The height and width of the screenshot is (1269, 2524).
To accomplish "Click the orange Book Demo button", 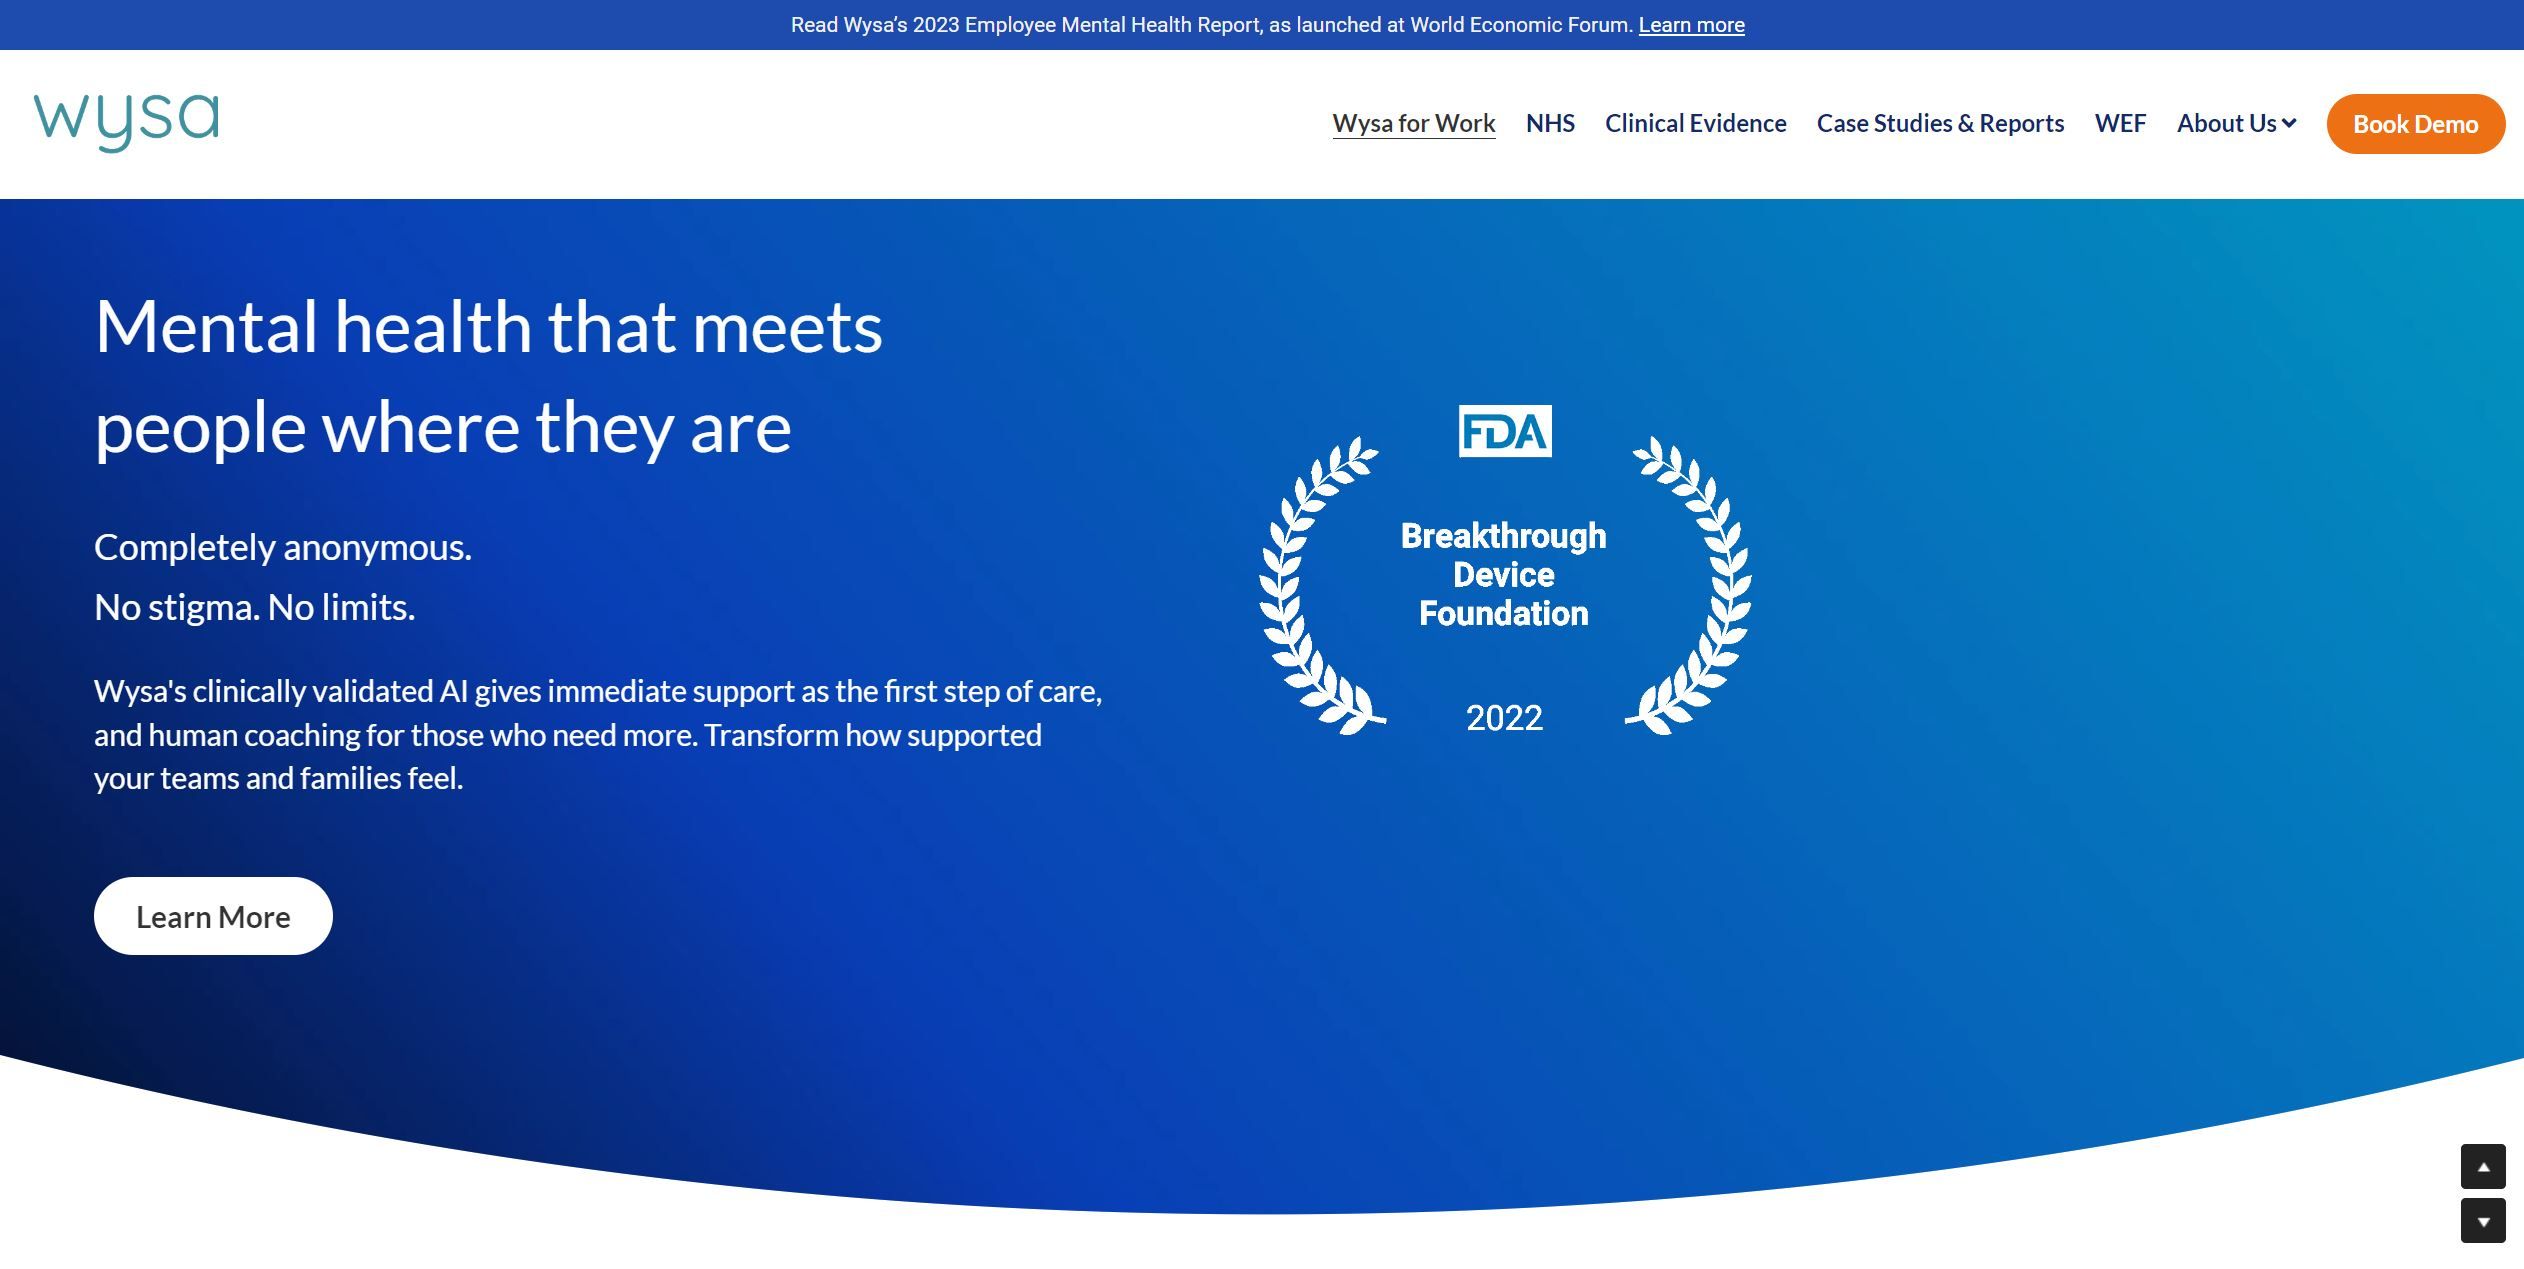I will coord(2415,124).
